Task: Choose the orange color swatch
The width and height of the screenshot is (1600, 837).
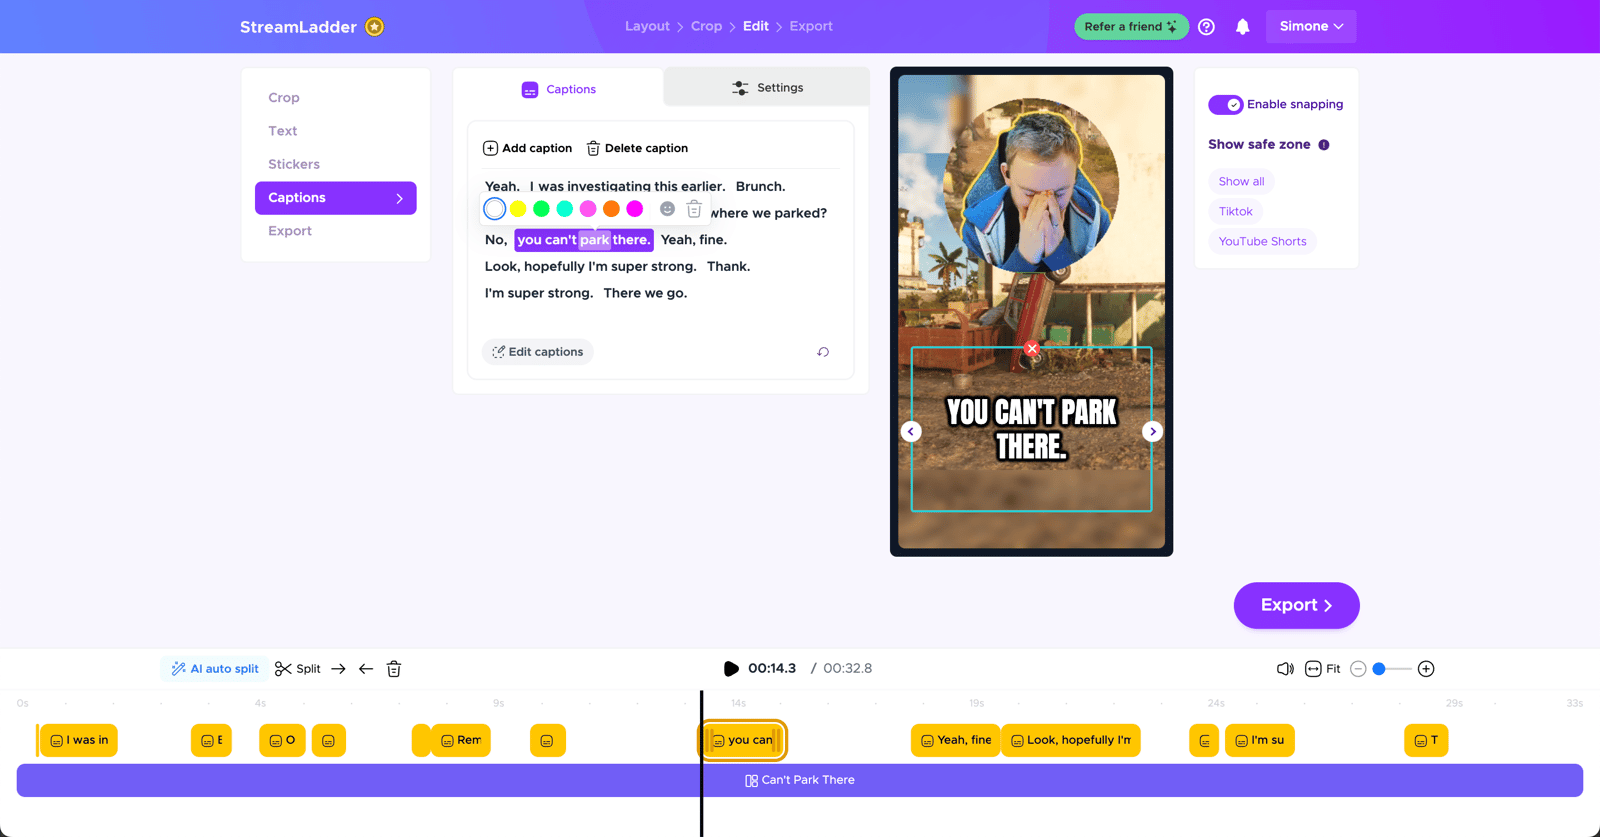Action: click(x=611, y=209)
